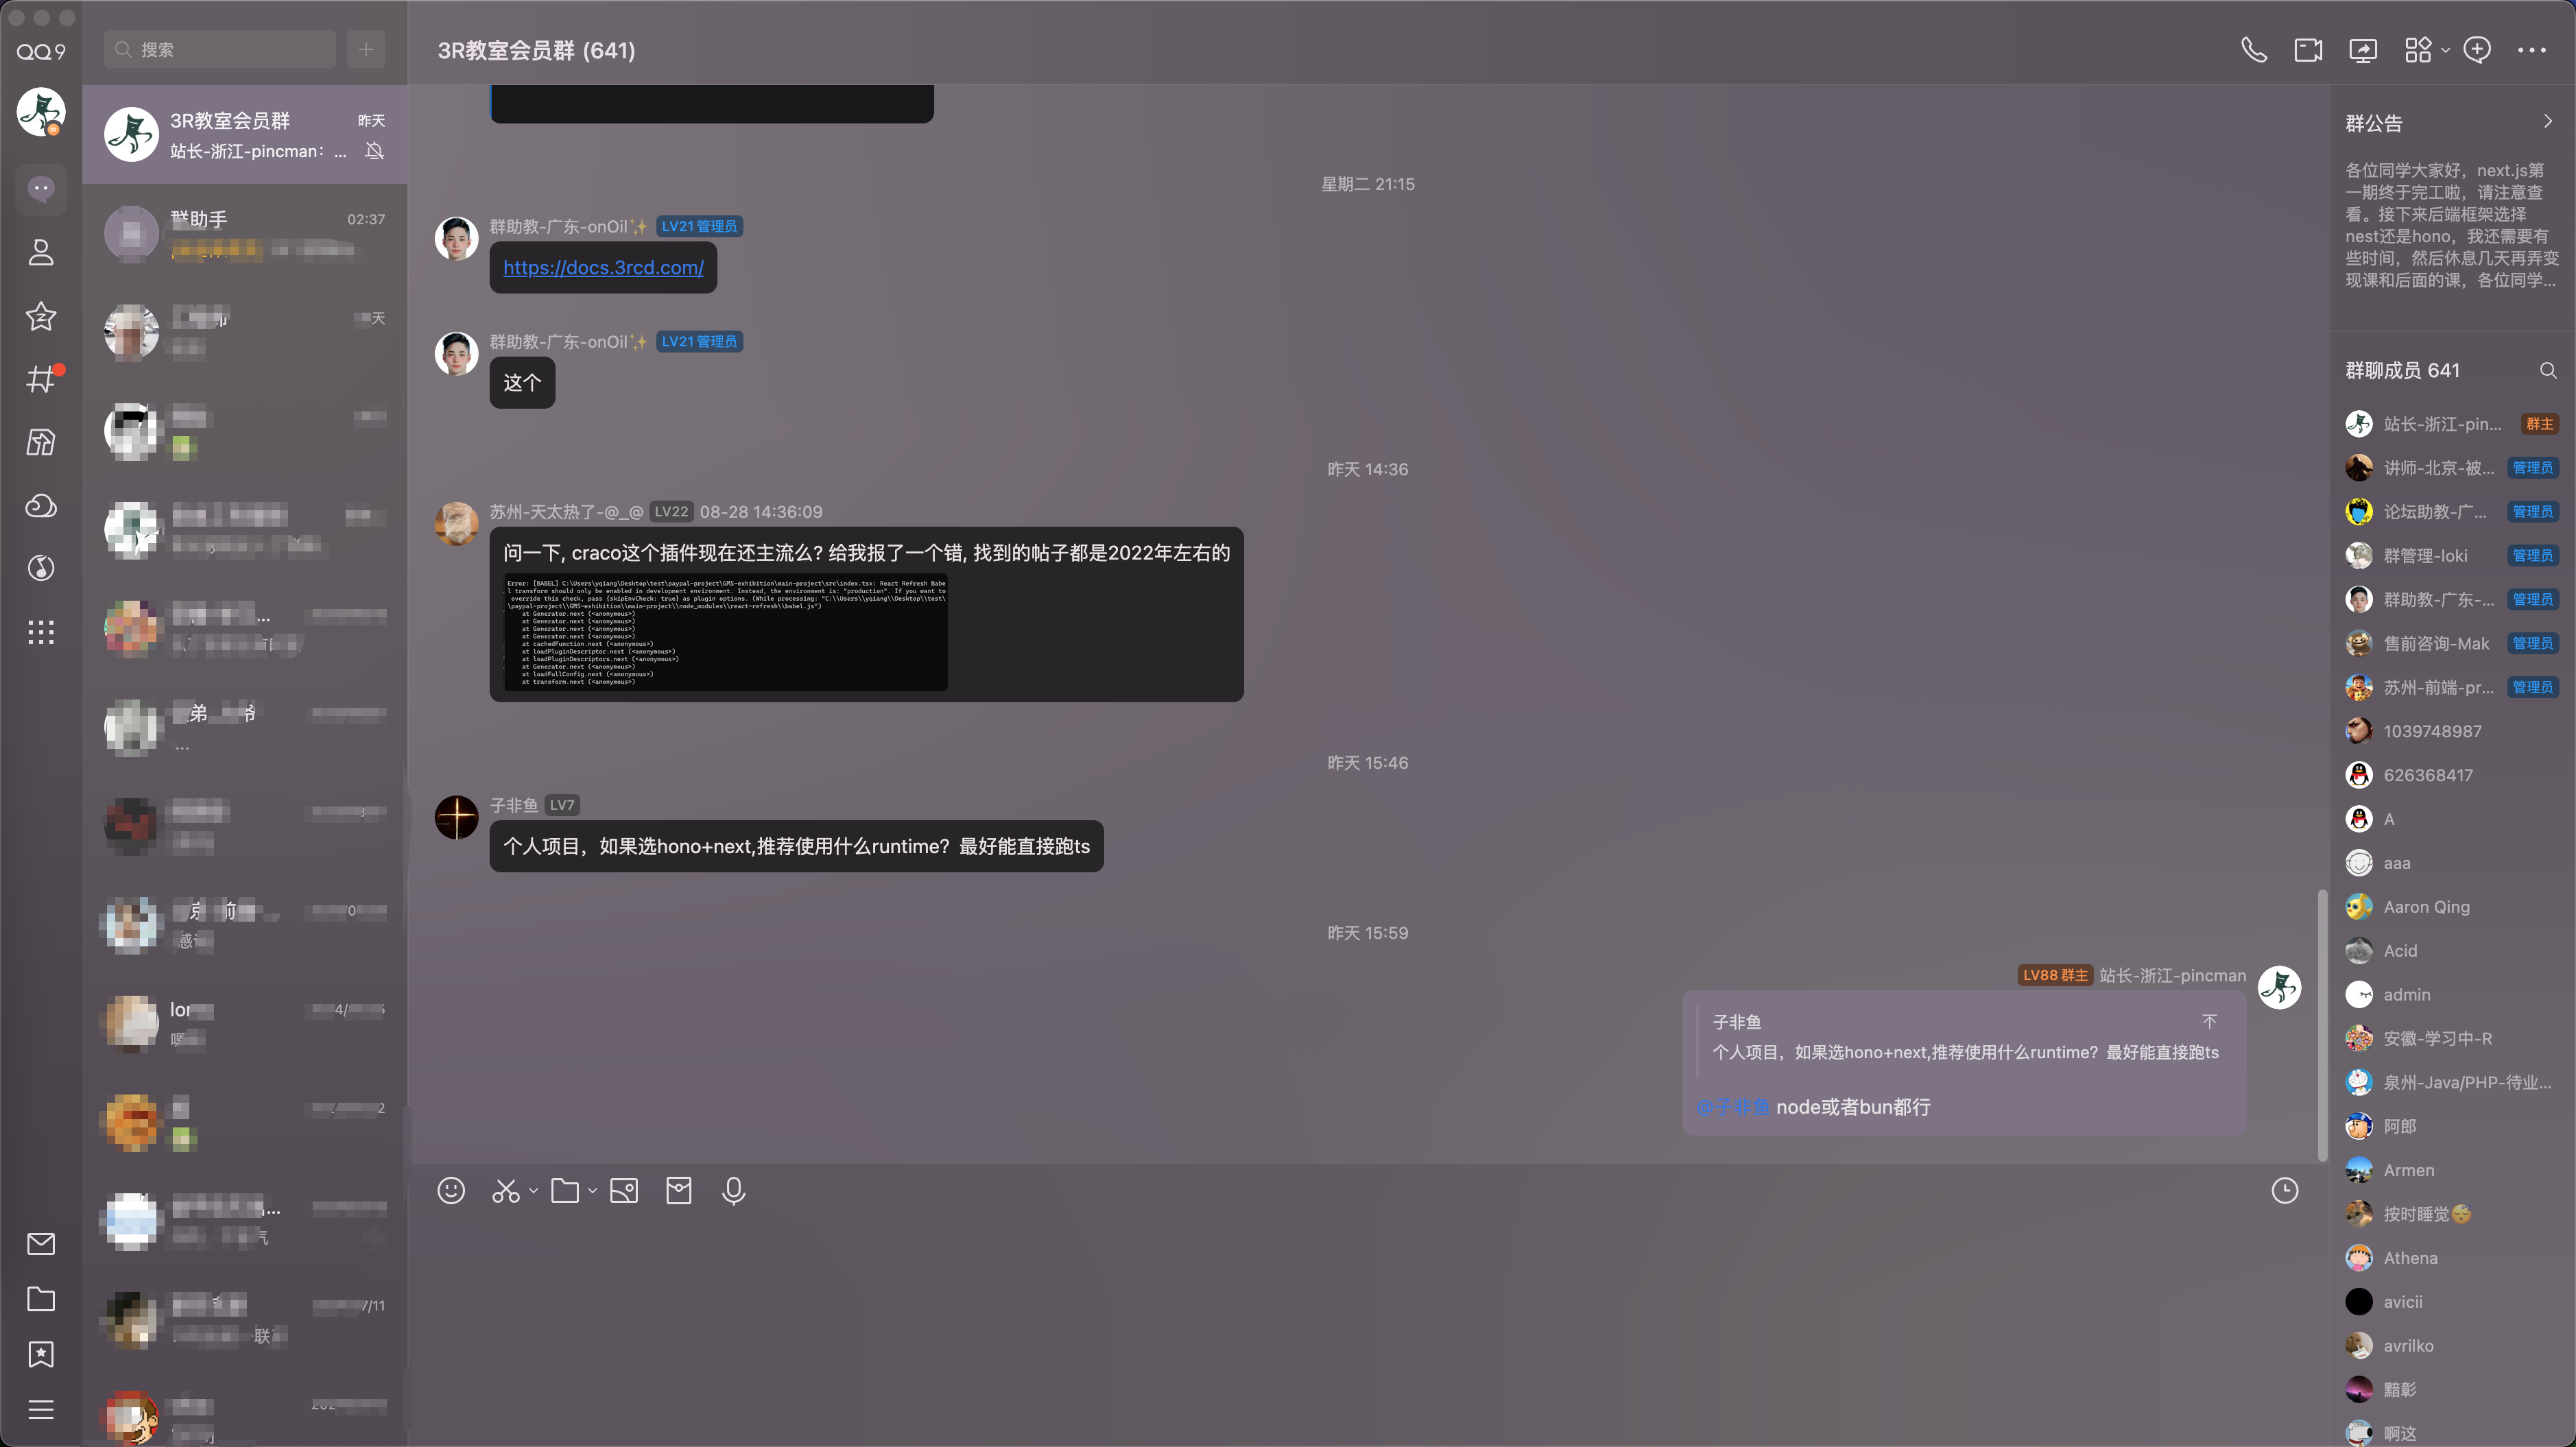The width and height of the screenshot is (2576, 1447).
Task: Select the 群助手 conversation in chat list
Action: [x=245, y=233]
